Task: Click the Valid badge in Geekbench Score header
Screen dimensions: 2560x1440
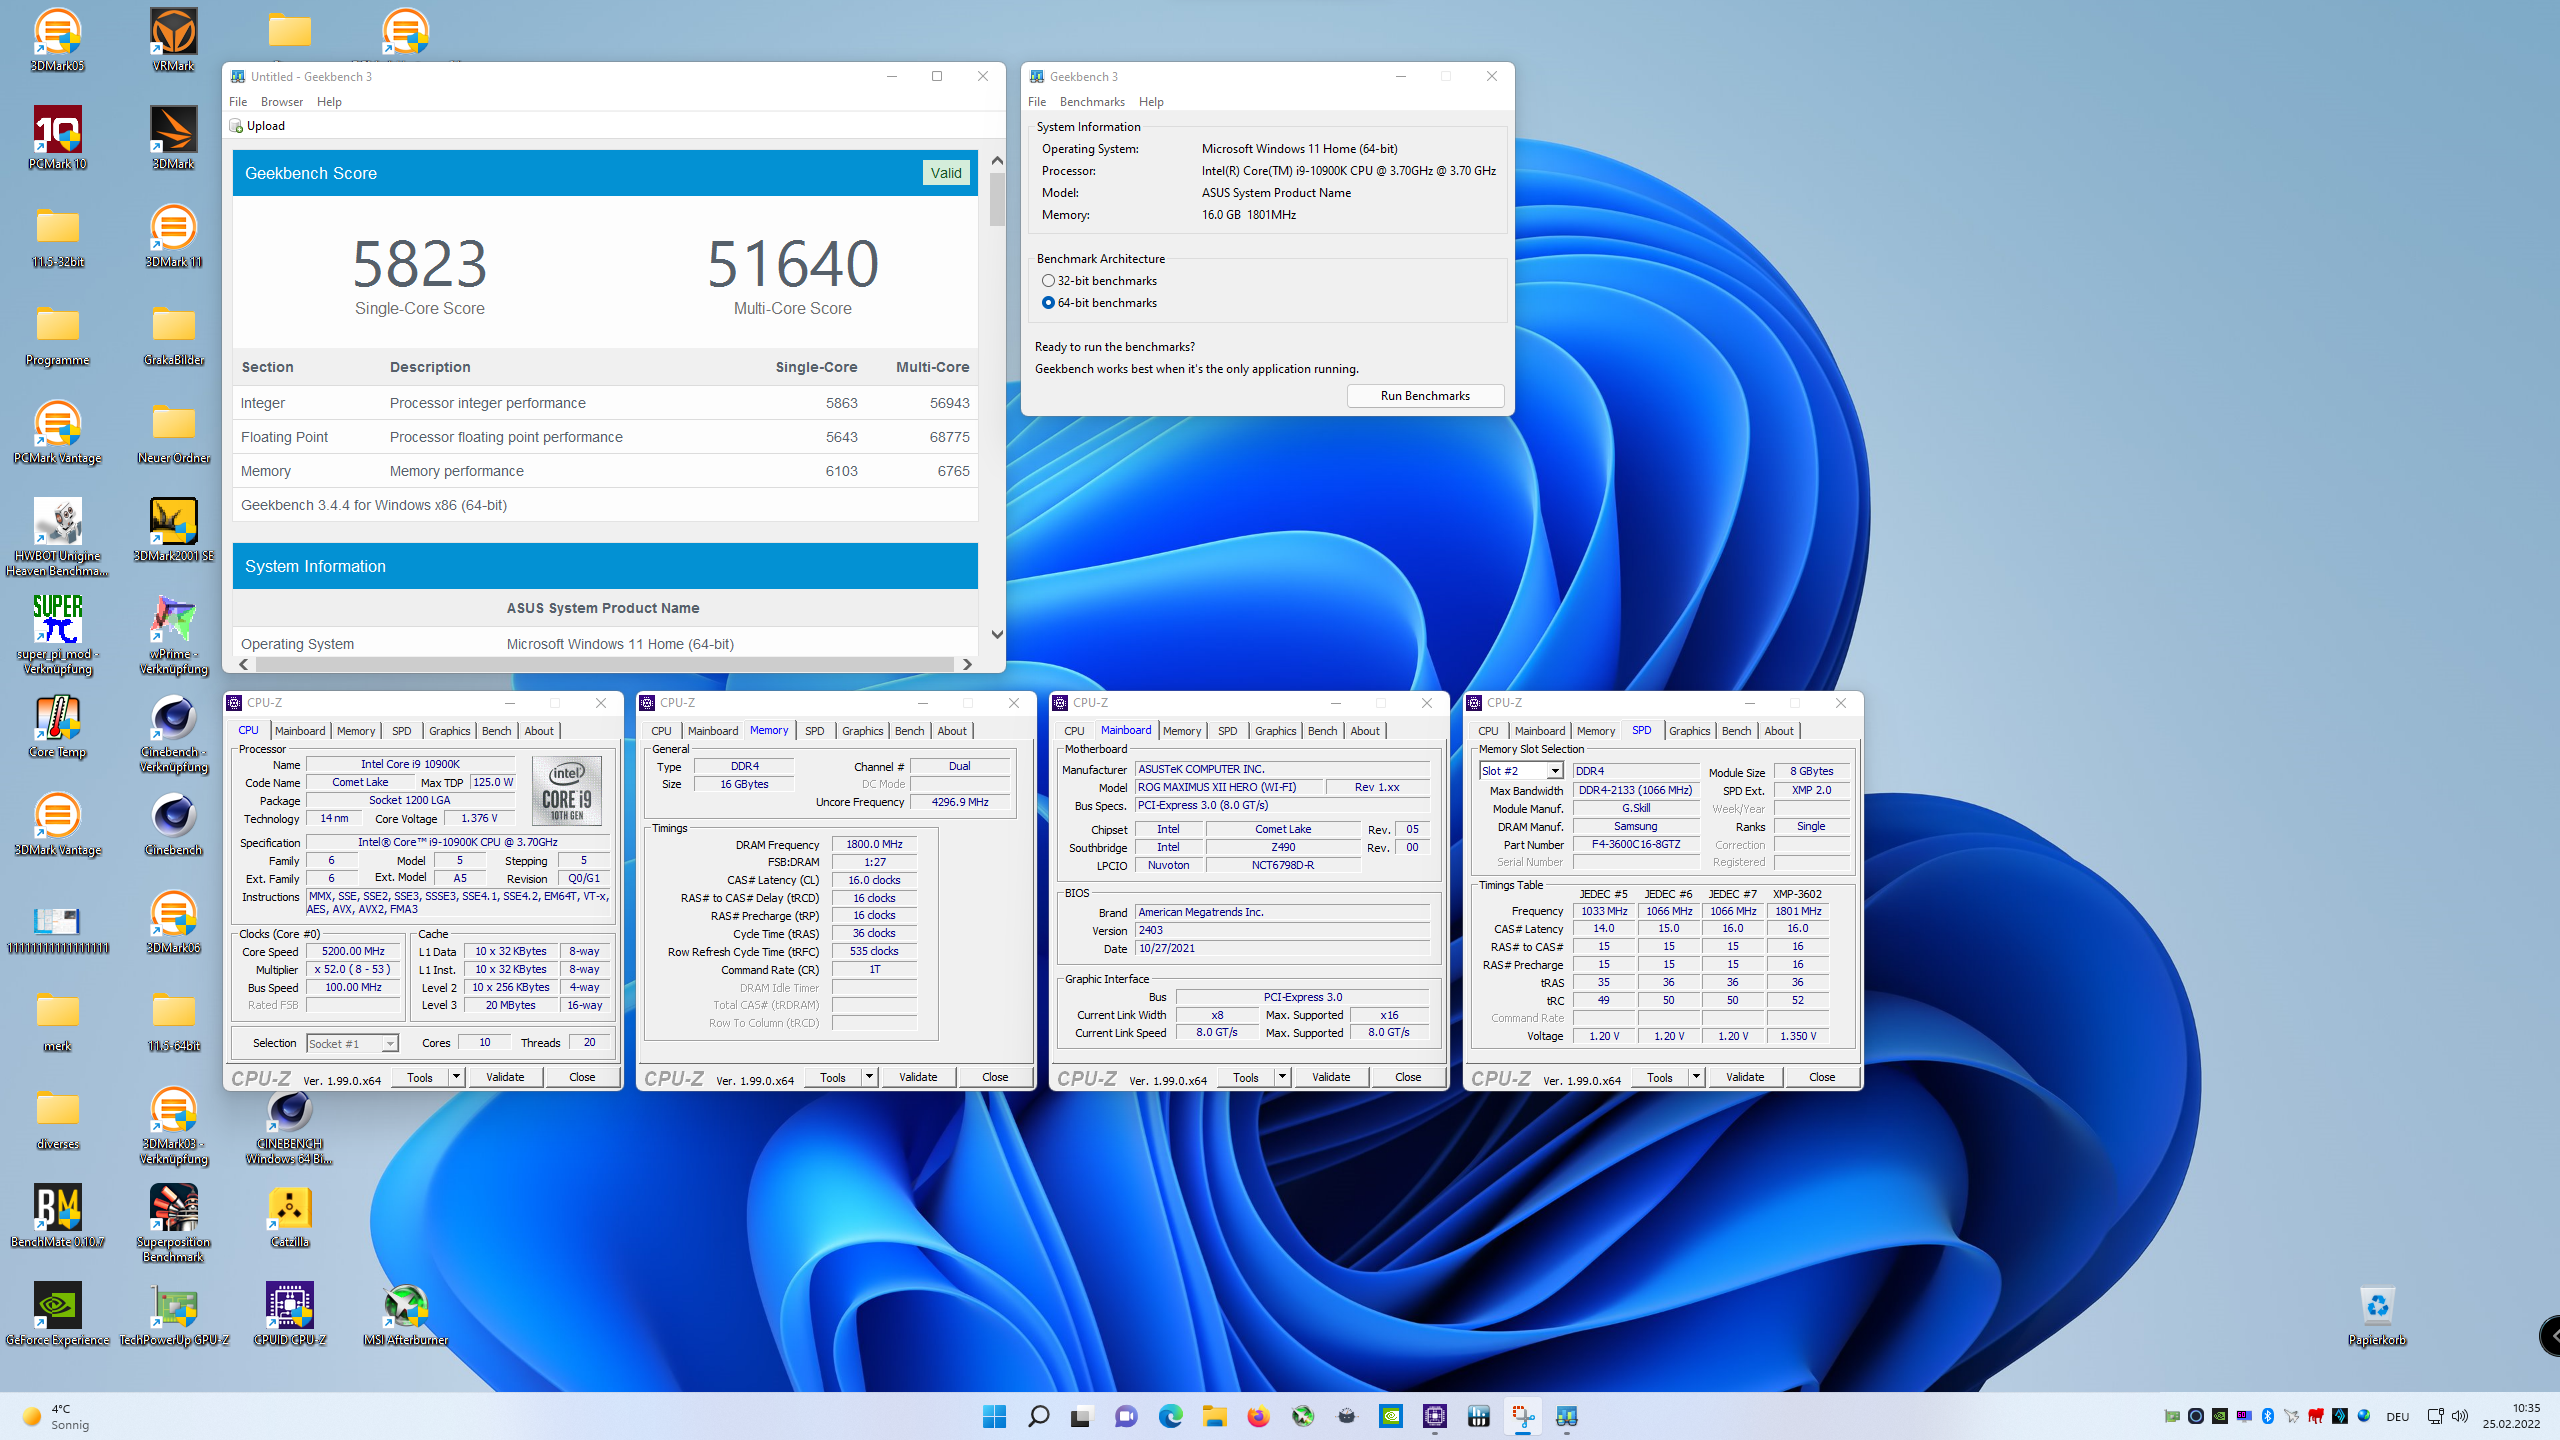Action: click(x=946, y=173)
